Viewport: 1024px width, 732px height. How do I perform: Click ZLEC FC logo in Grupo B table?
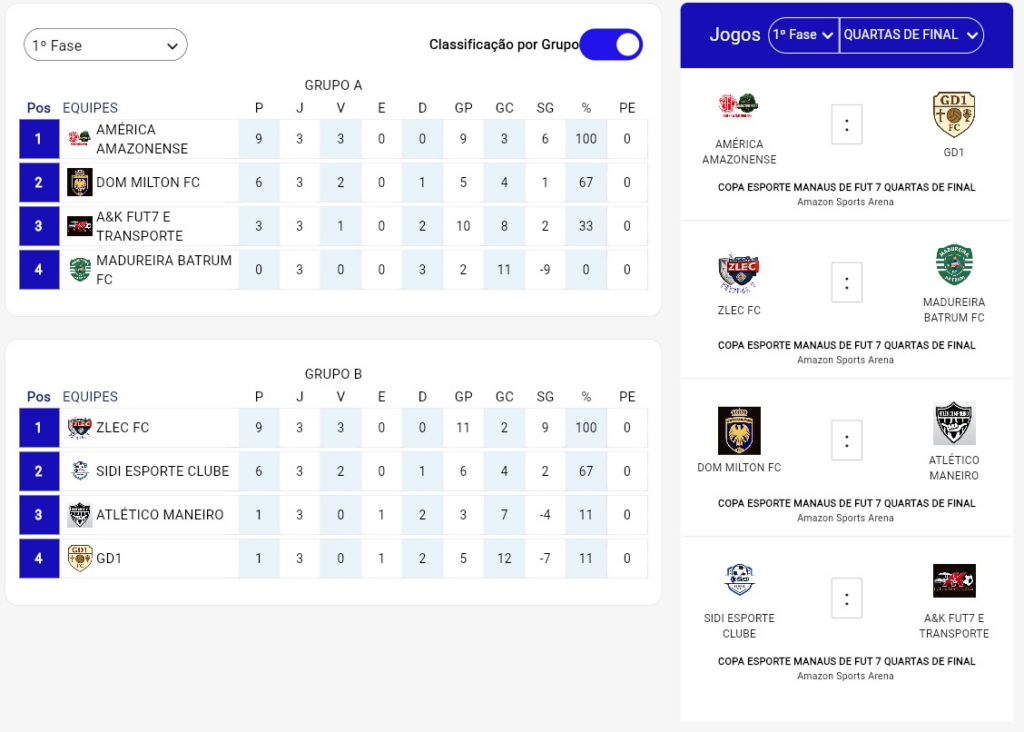click(80, 428)
